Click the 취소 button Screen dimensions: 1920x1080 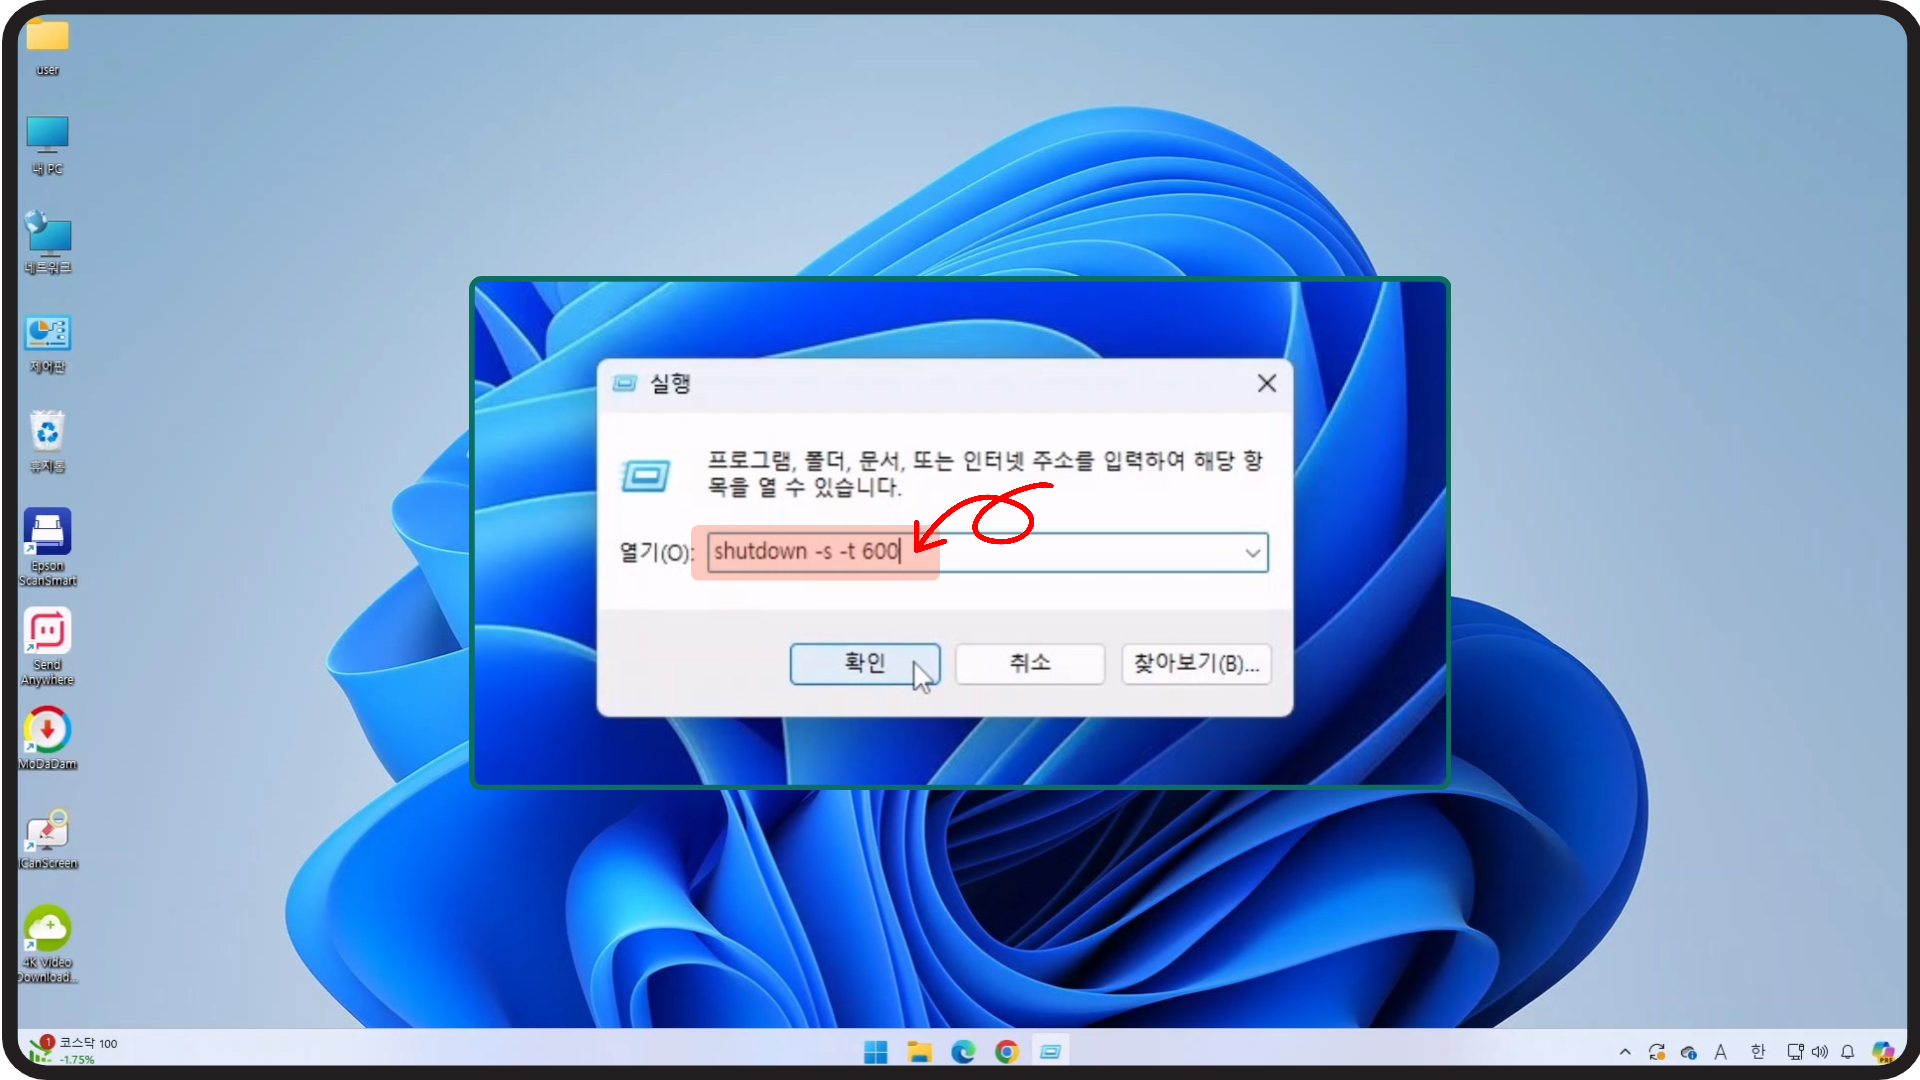1029,664
